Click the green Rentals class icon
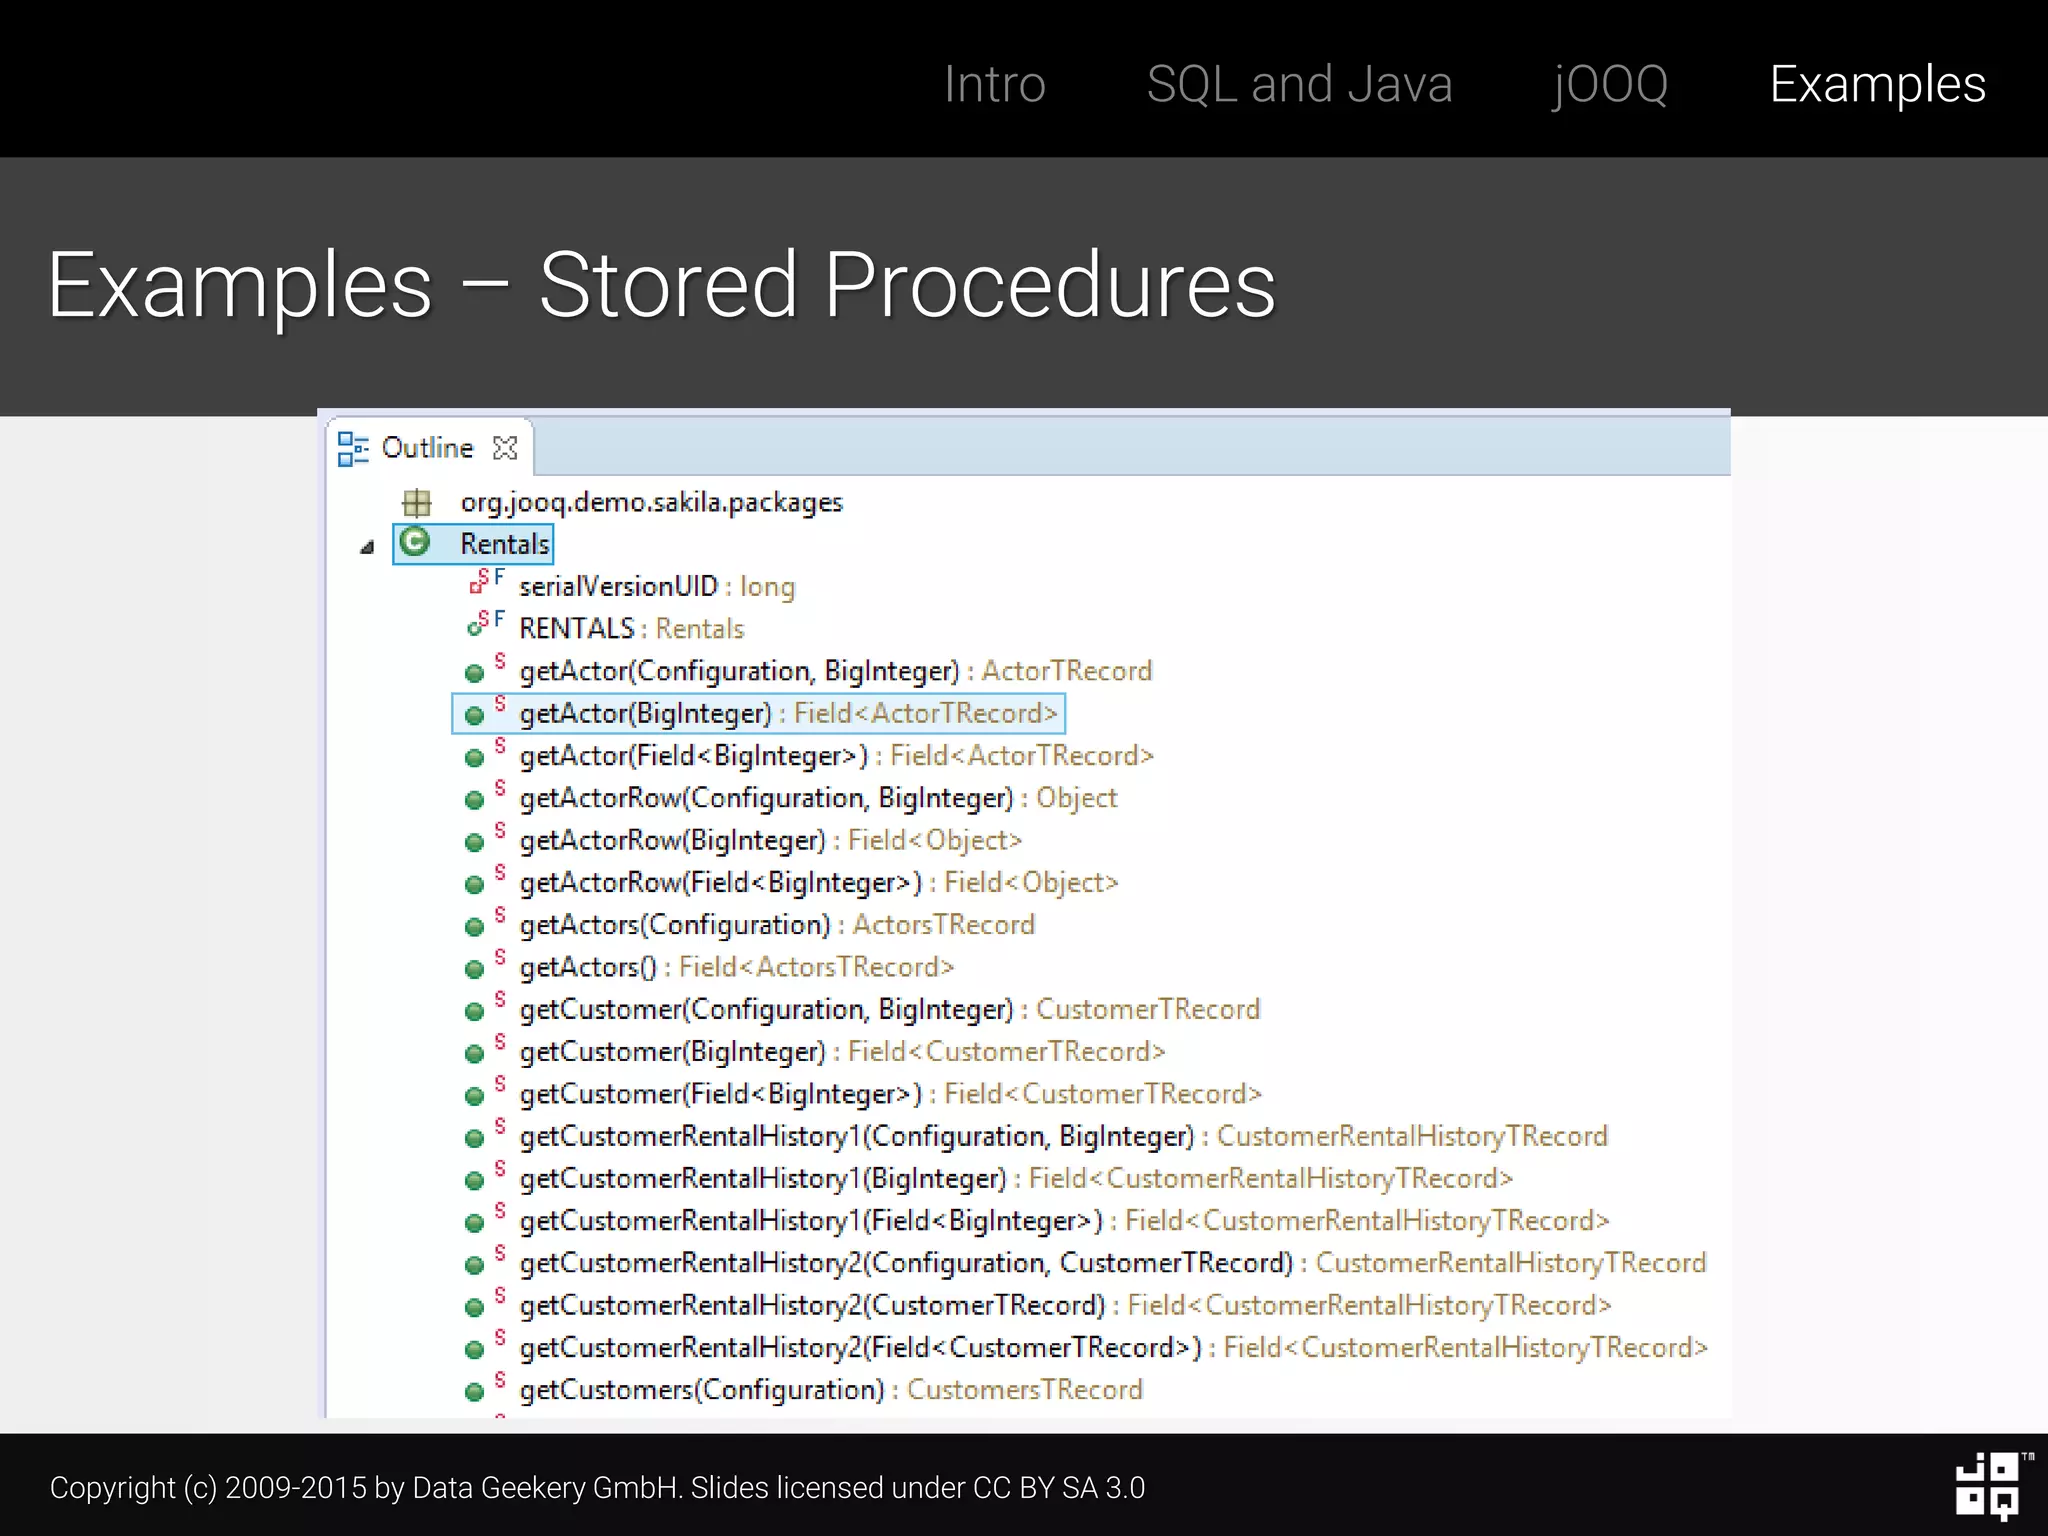This screenshot has height=1536, width=2048. pyautogui.click(x=415, y=543)
